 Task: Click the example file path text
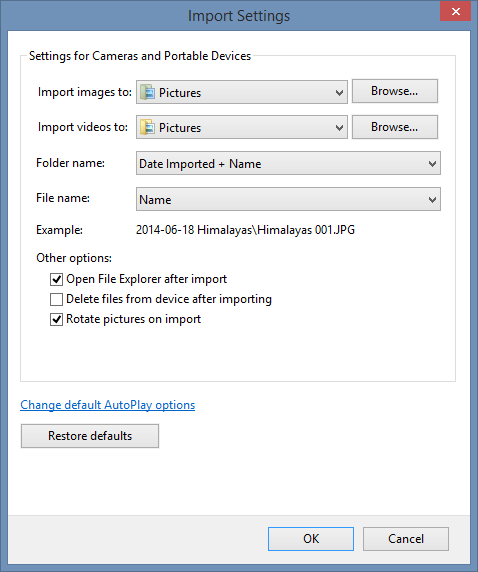tap(245, 230)
